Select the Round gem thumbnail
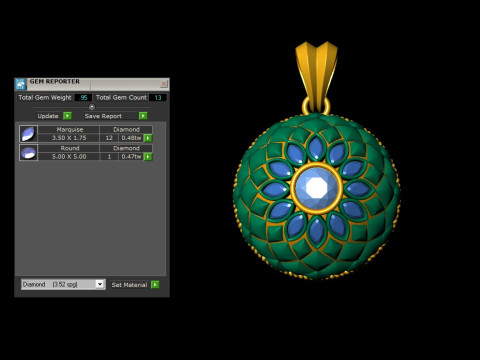The height and width of the screenshot is (360, 480). [x=29, y=153]
